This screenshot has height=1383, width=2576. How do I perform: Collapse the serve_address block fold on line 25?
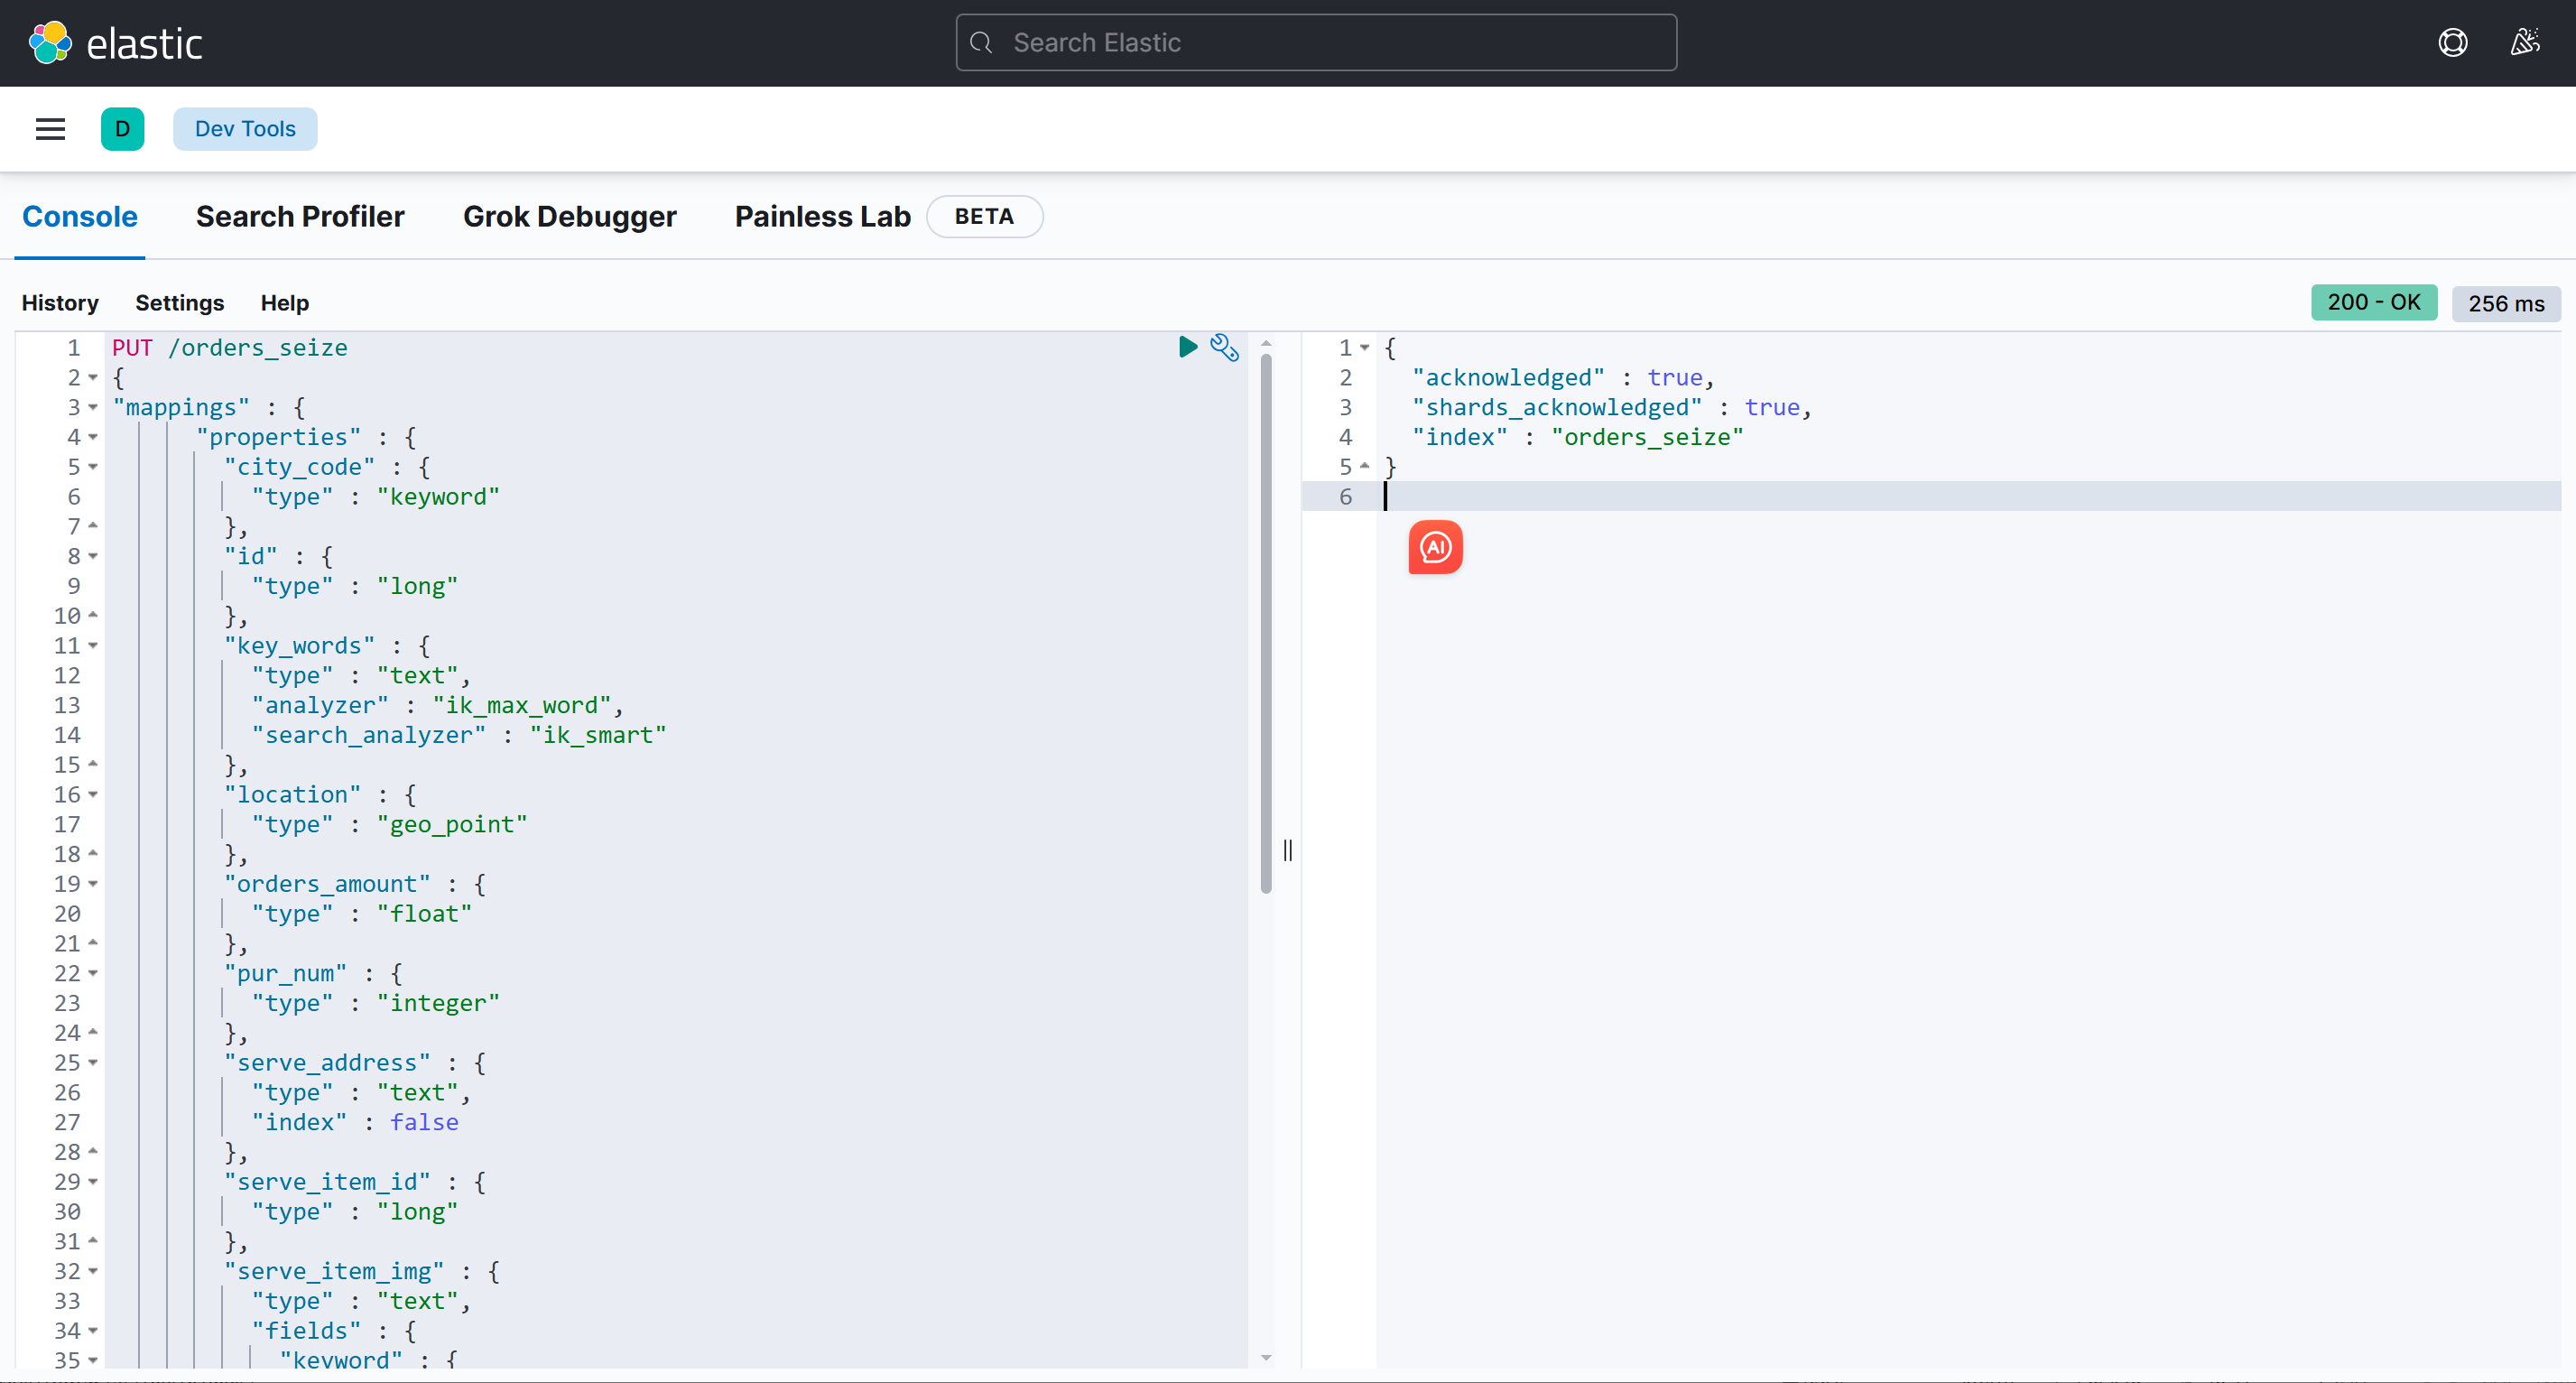click(93, 1063)
